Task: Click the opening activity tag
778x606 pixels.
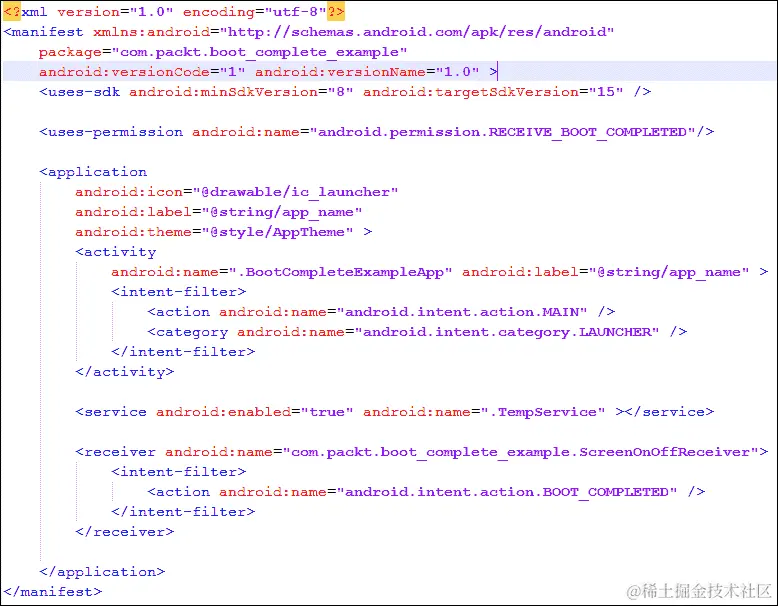Action: (x=116, y=252)
